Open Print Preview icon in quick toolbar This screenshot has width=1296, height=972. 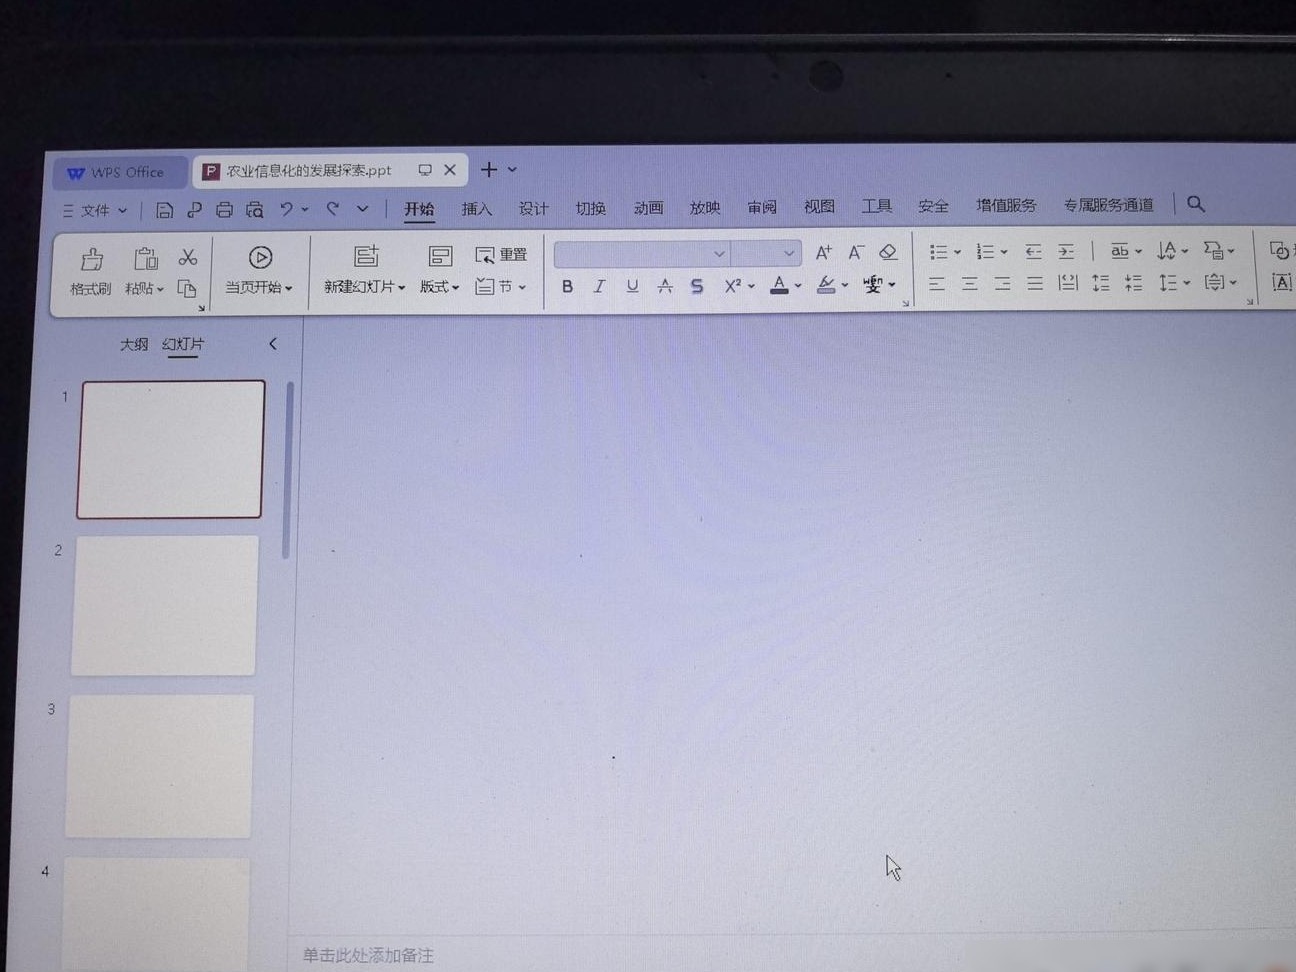click(255, 210)
